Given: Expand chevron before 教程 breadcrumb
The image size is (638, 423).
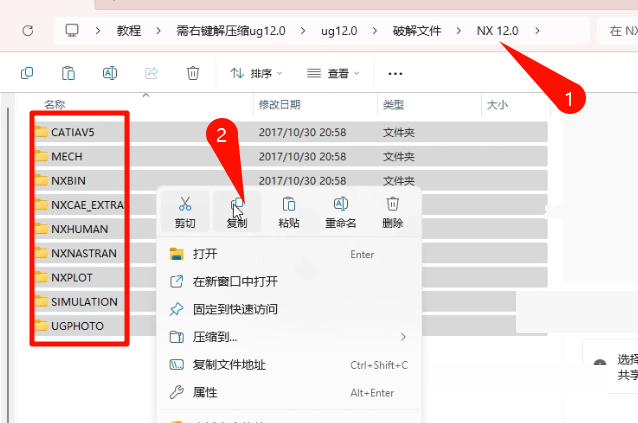Looking at the screenshot, I should coord(98,31).
